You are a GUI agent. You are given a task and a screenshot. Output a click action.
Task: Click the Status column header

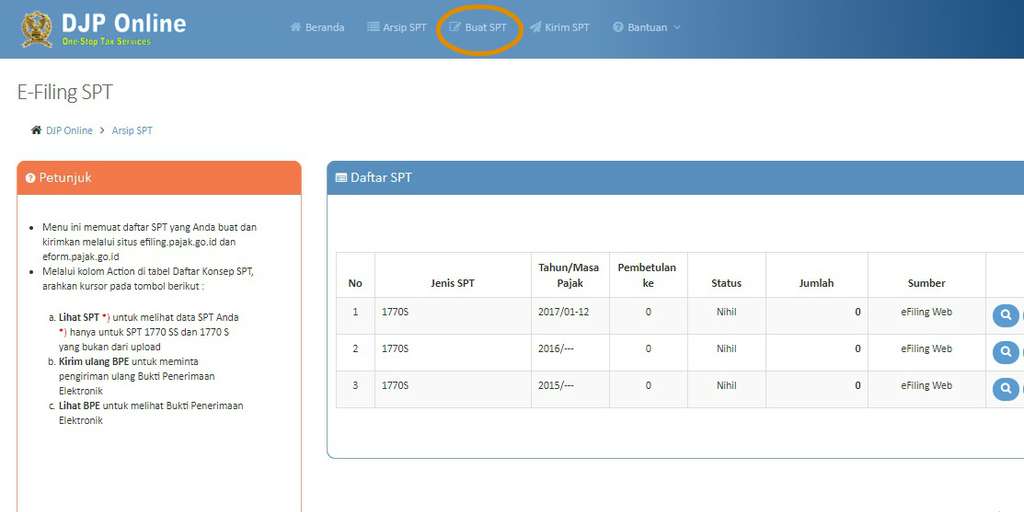[x=726, y=283]
